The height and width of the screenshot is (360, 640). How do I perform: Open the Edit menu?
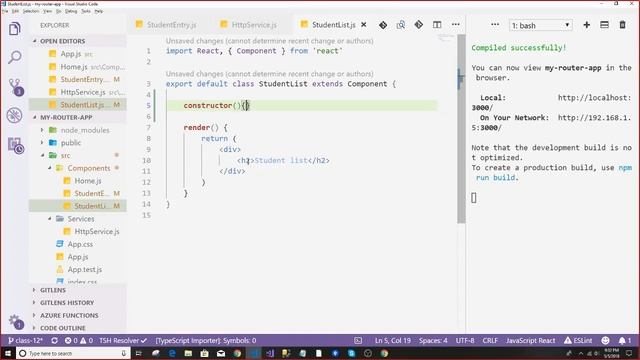tap(15, 11)
